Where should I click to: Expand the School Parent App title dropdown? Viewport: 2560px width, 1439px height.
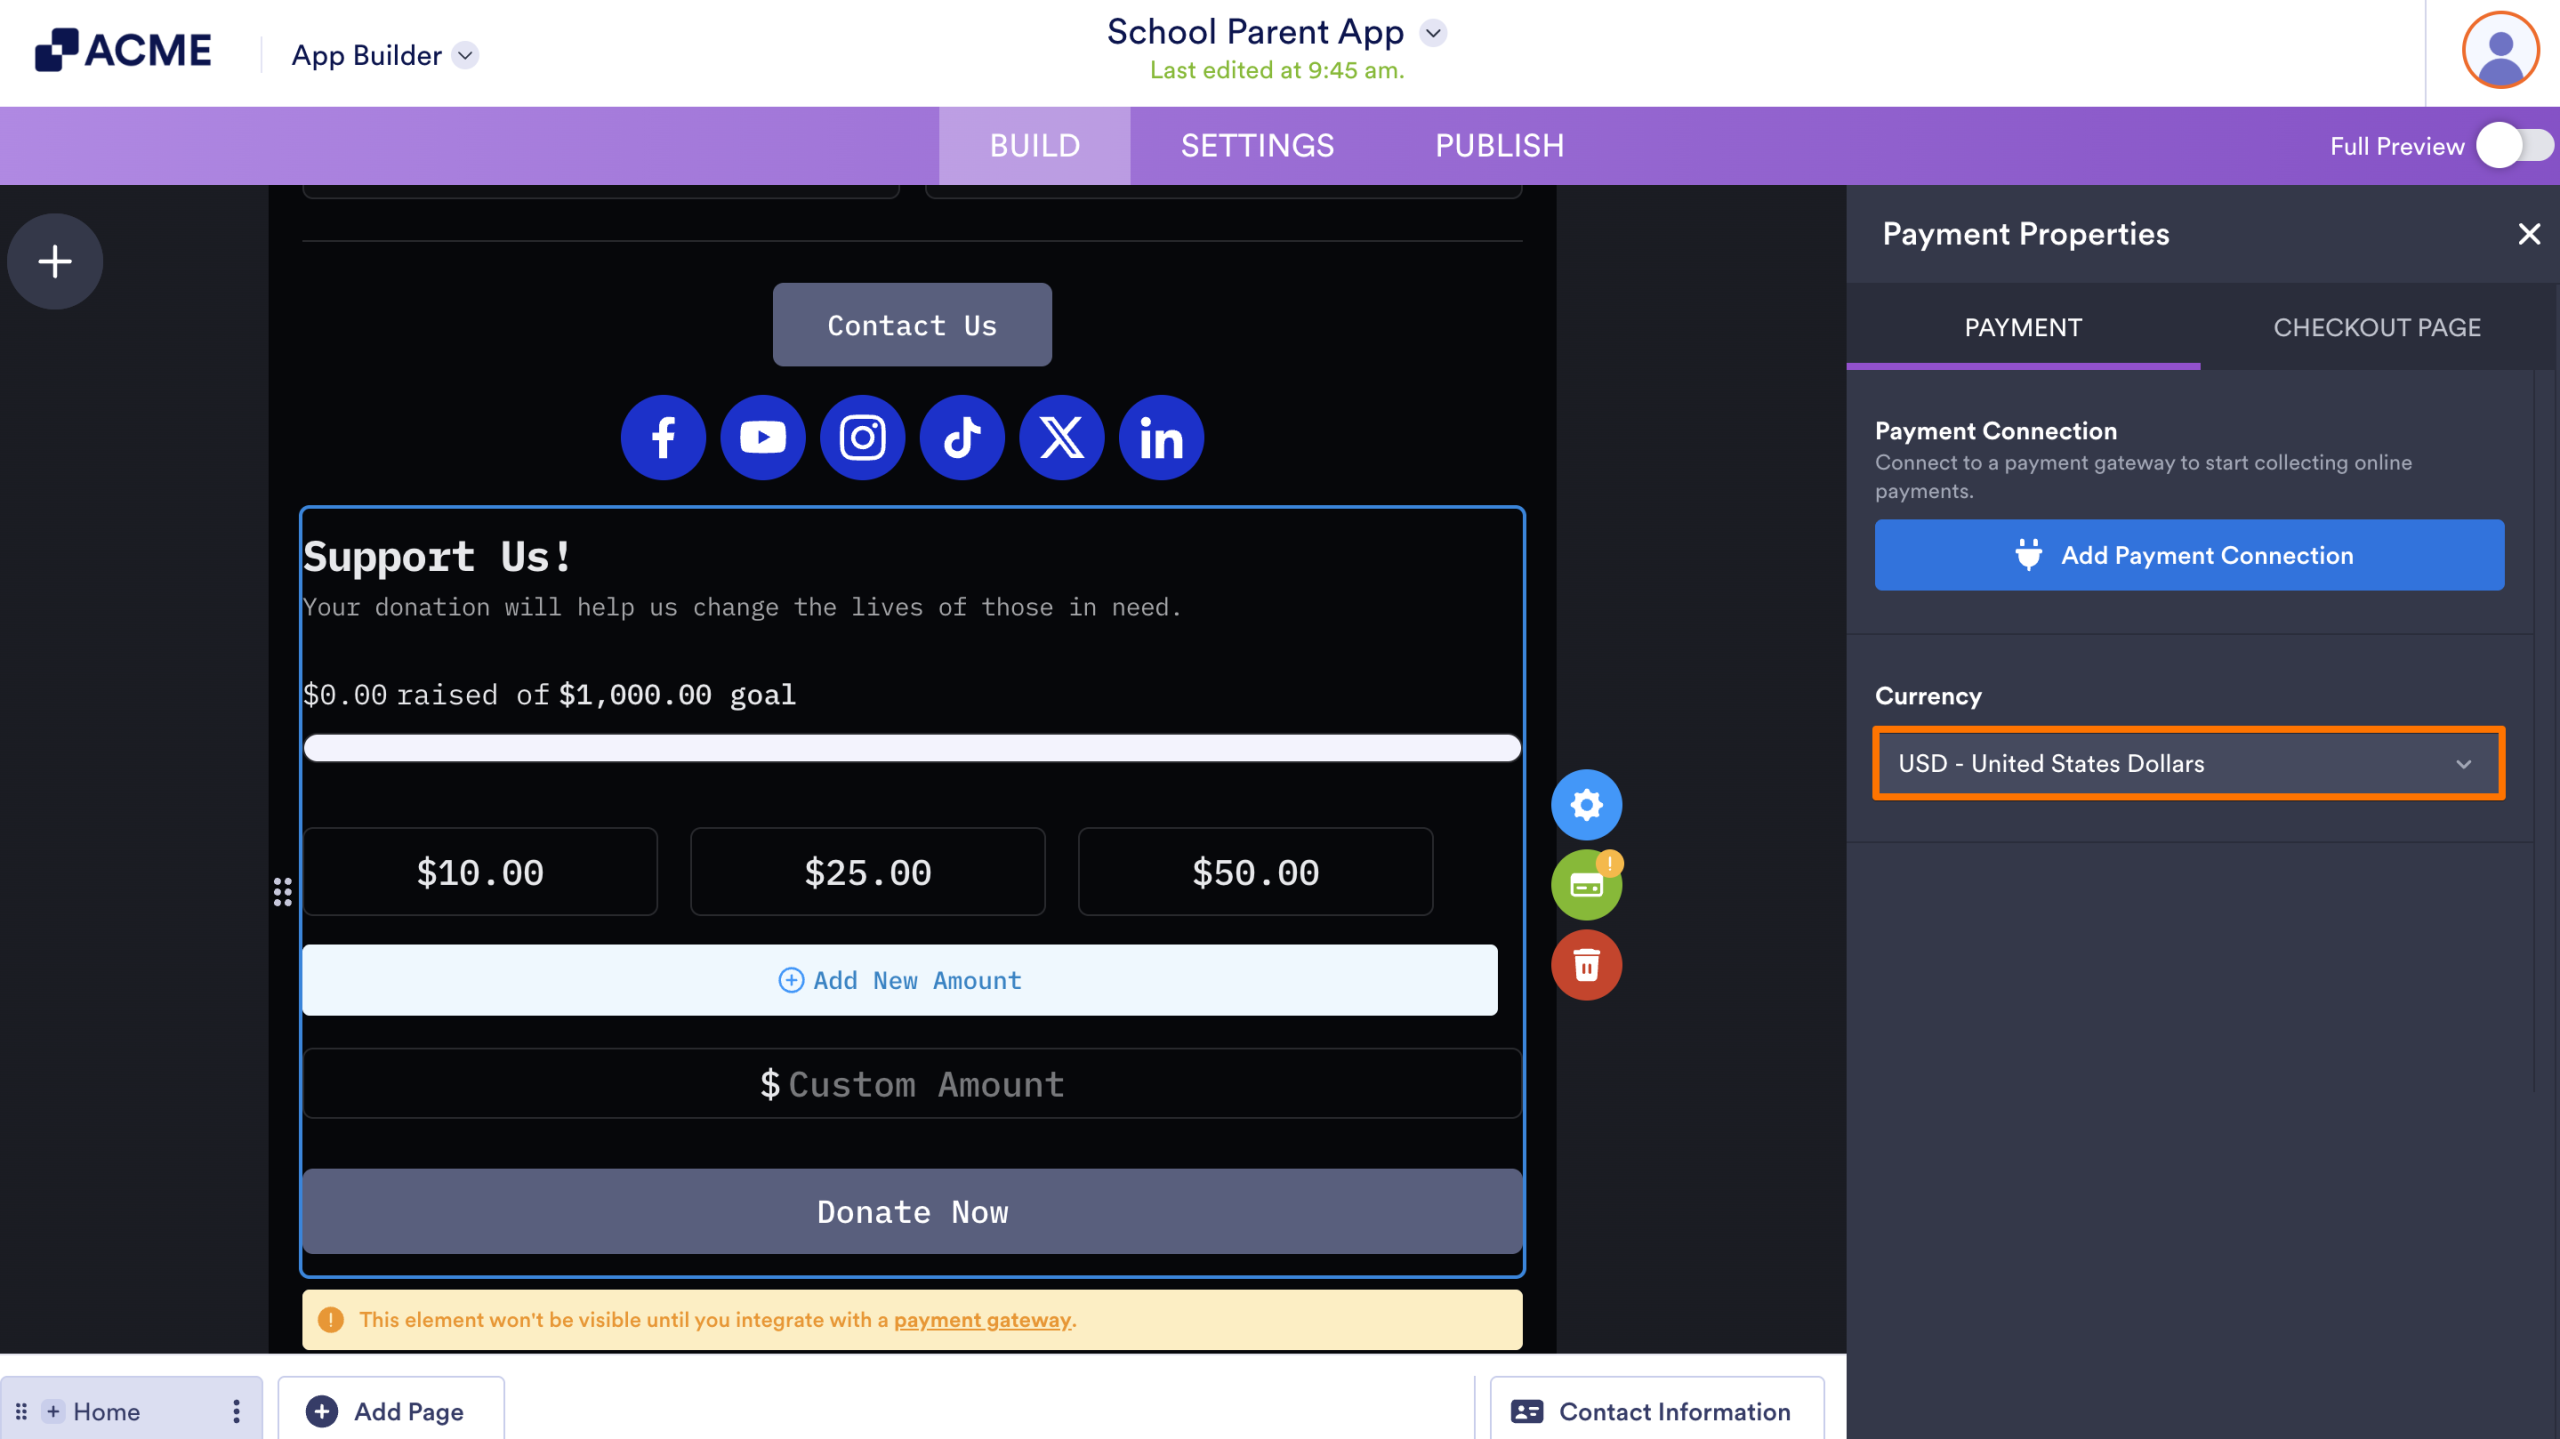1433,33
